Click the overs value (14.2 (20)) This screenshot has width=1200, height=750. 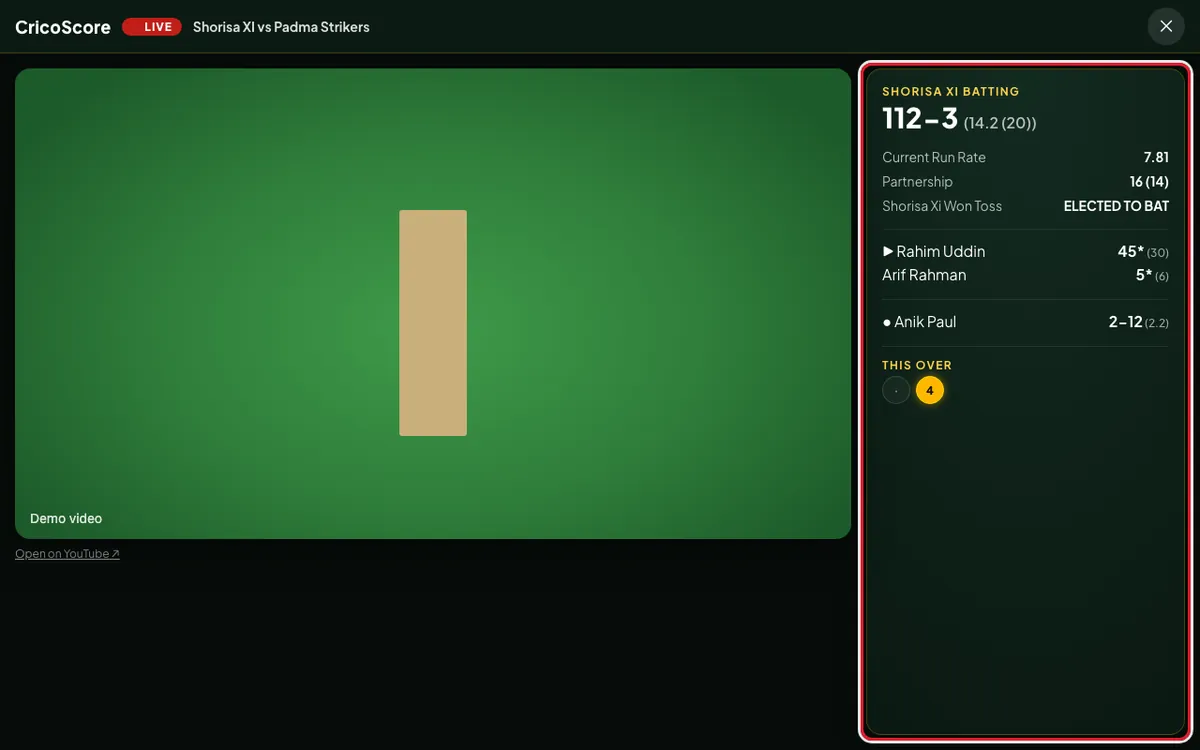(x=1000, y=123)
